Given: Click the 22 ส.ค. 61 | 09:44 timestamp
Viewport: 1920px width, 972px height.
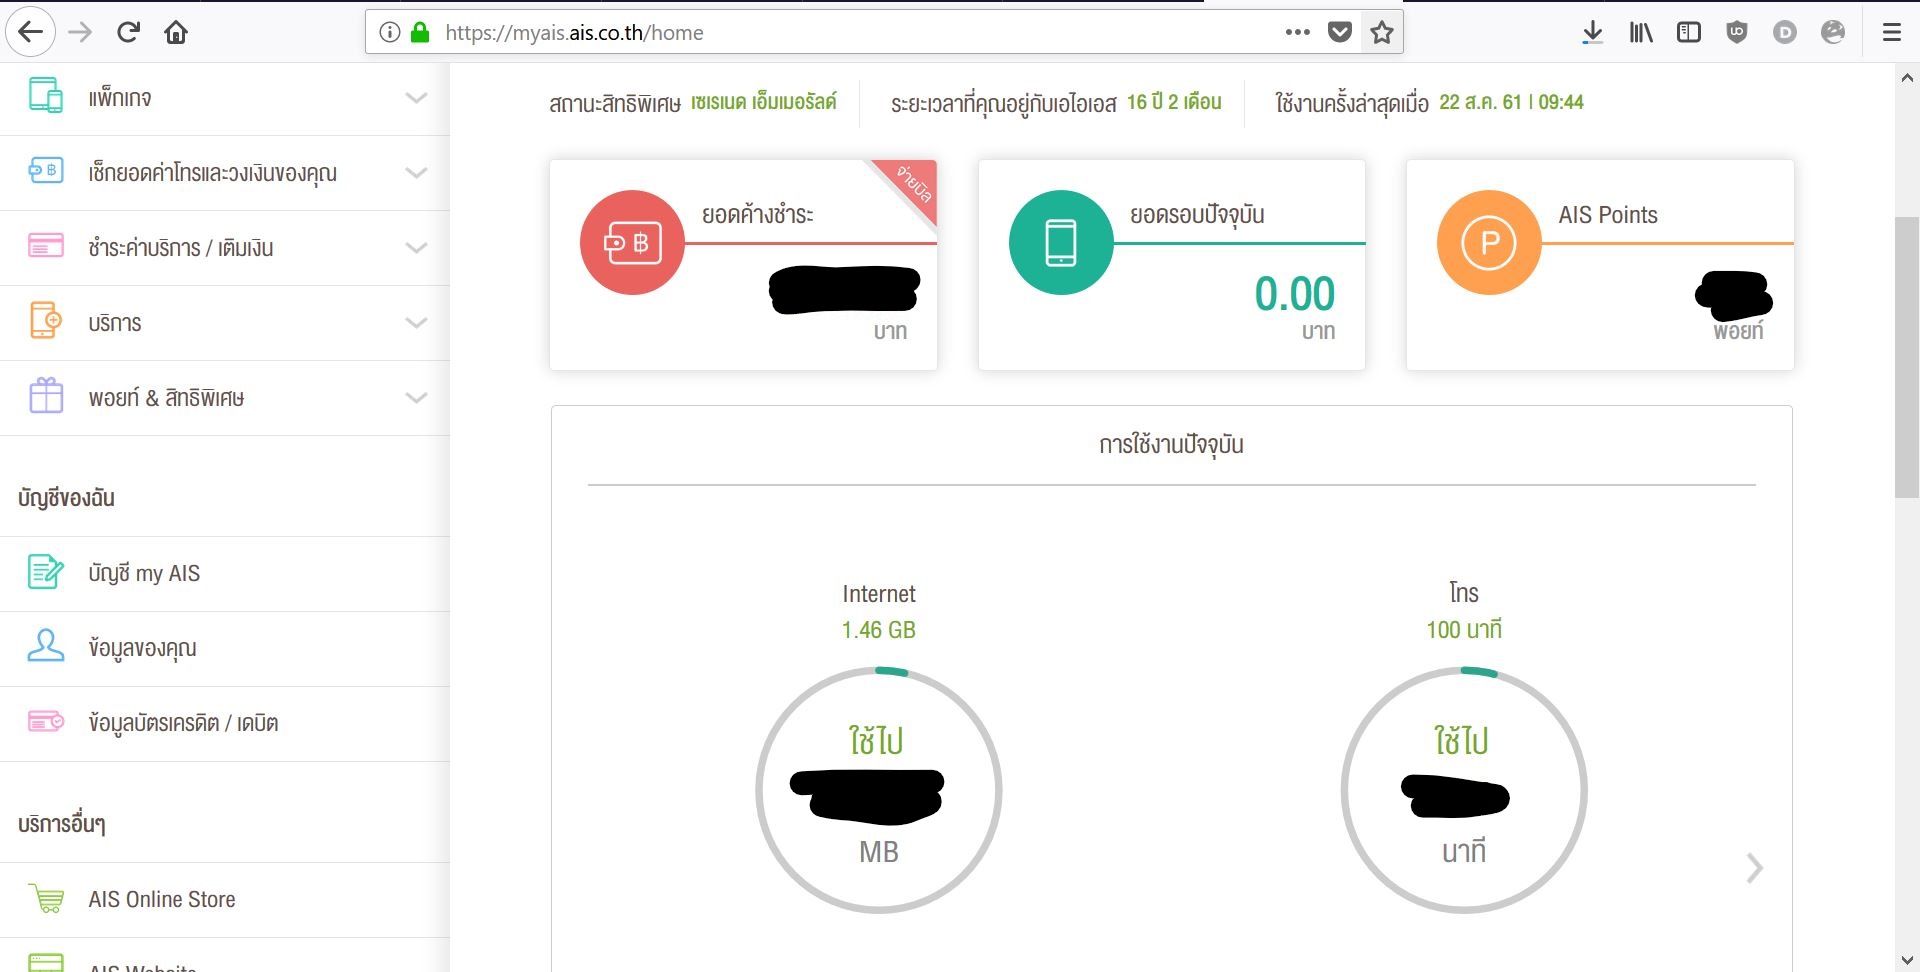Looking at the screenshot, I should (1511, 102).
